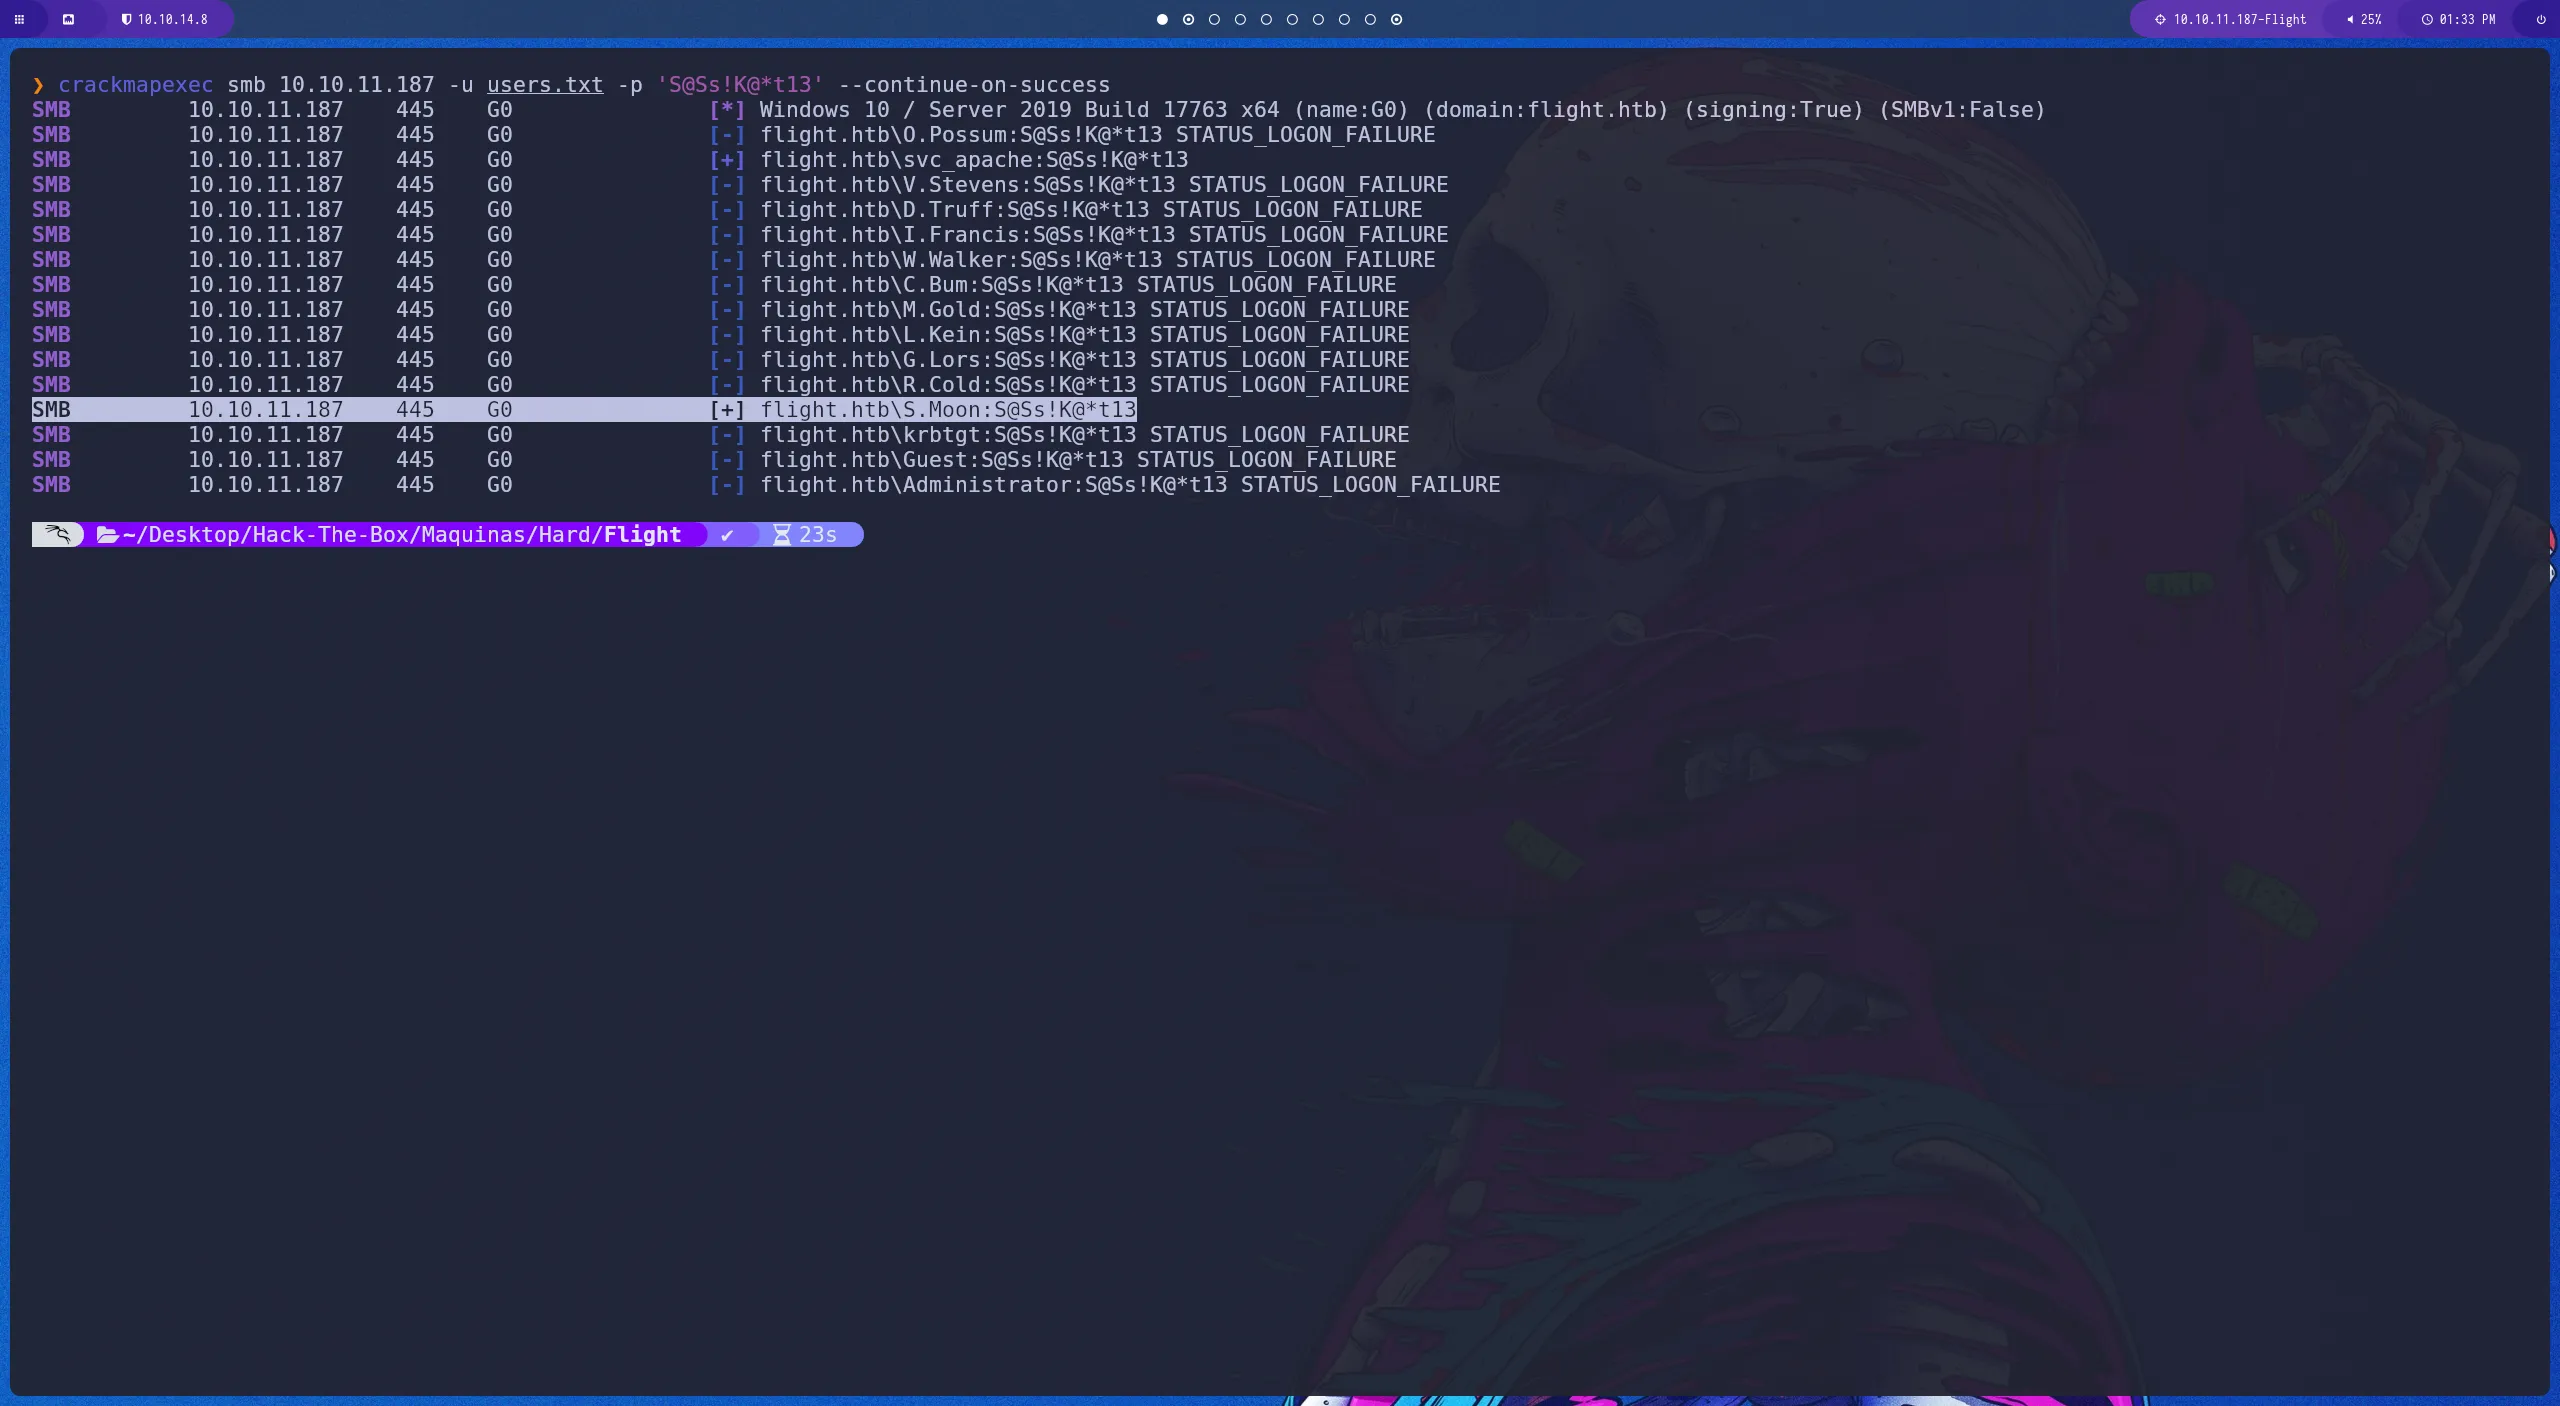The width and height of the screenshot is (2560, 1406).
Task: Switch to the fifth workspace dot
Action: point(1266,19)
